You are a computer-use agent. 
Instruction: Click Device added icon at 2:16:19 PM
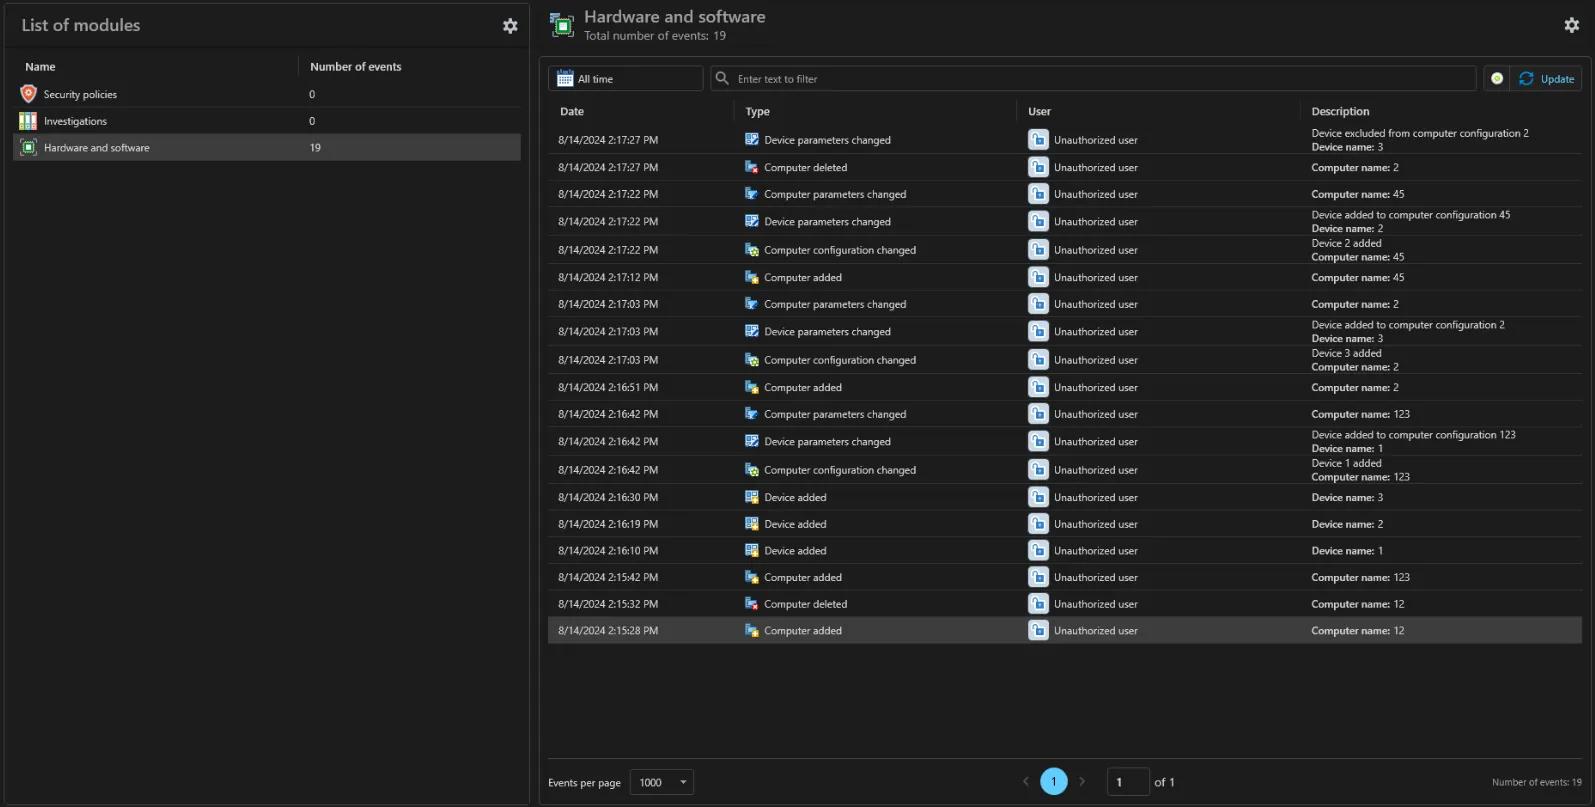click(x=752, y=523)
